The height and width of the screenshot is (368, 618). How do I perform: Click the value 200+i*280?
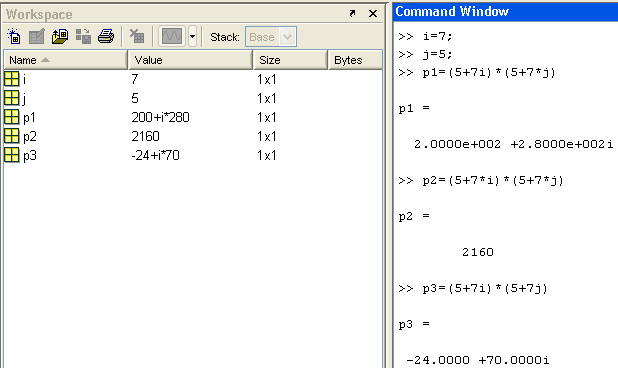tap(160, 117)
